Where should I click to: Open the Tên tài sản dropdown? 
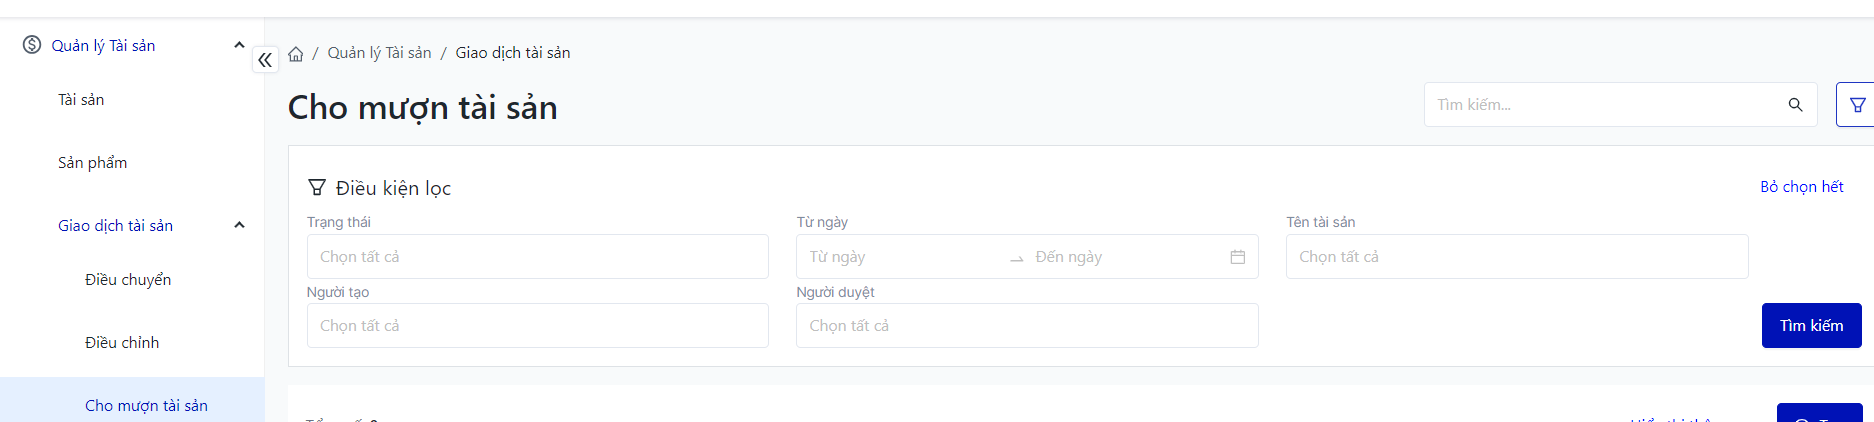tap(1516, 257)
